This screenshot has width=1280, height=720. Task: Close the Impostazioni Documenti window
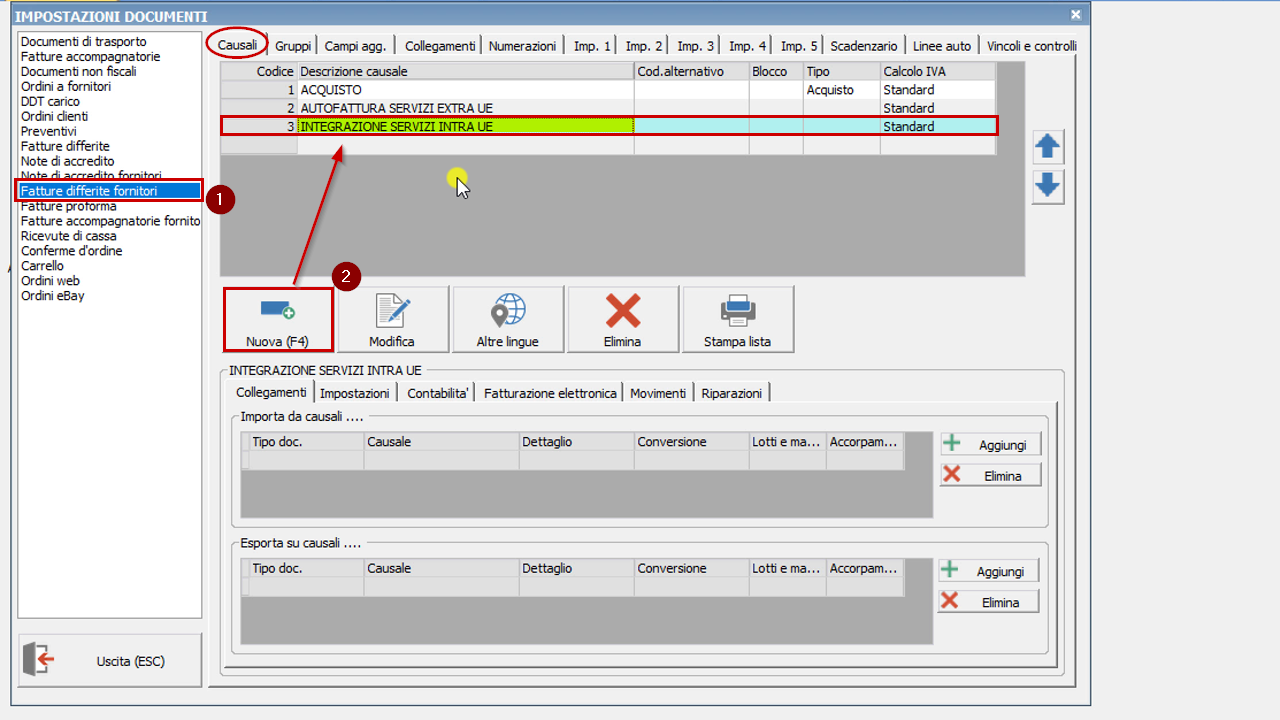[x=1076, y=15]
